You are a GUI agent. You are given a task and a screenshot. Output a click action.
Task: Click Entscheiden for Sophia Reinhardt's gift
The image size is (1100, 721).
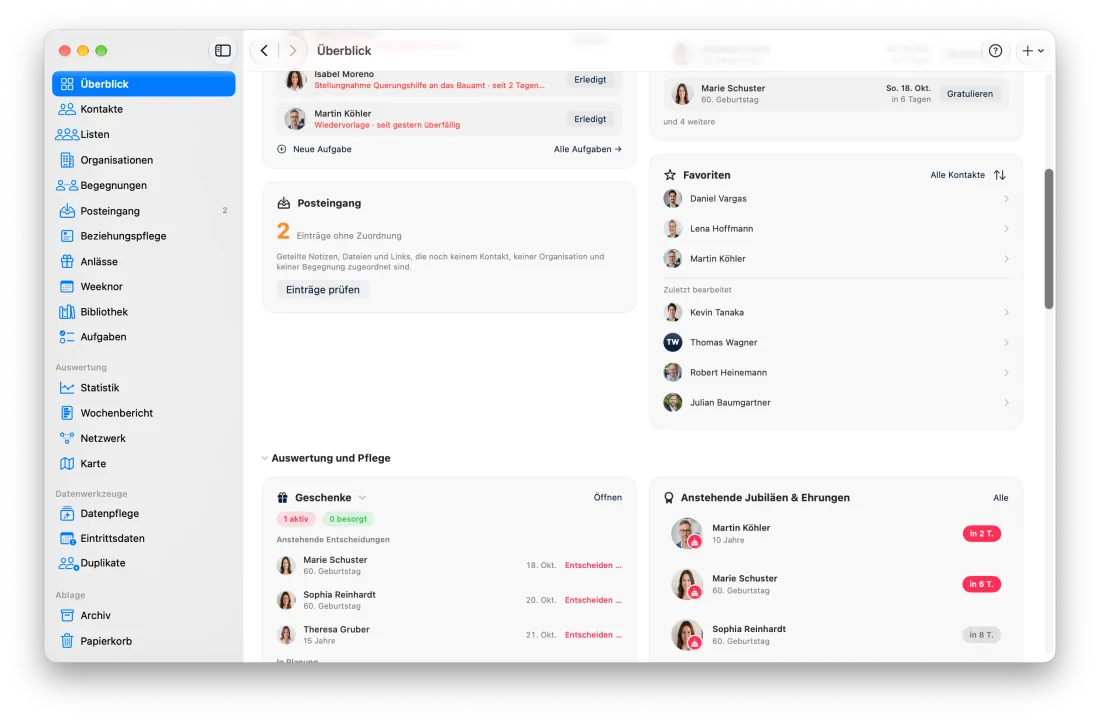593,600
